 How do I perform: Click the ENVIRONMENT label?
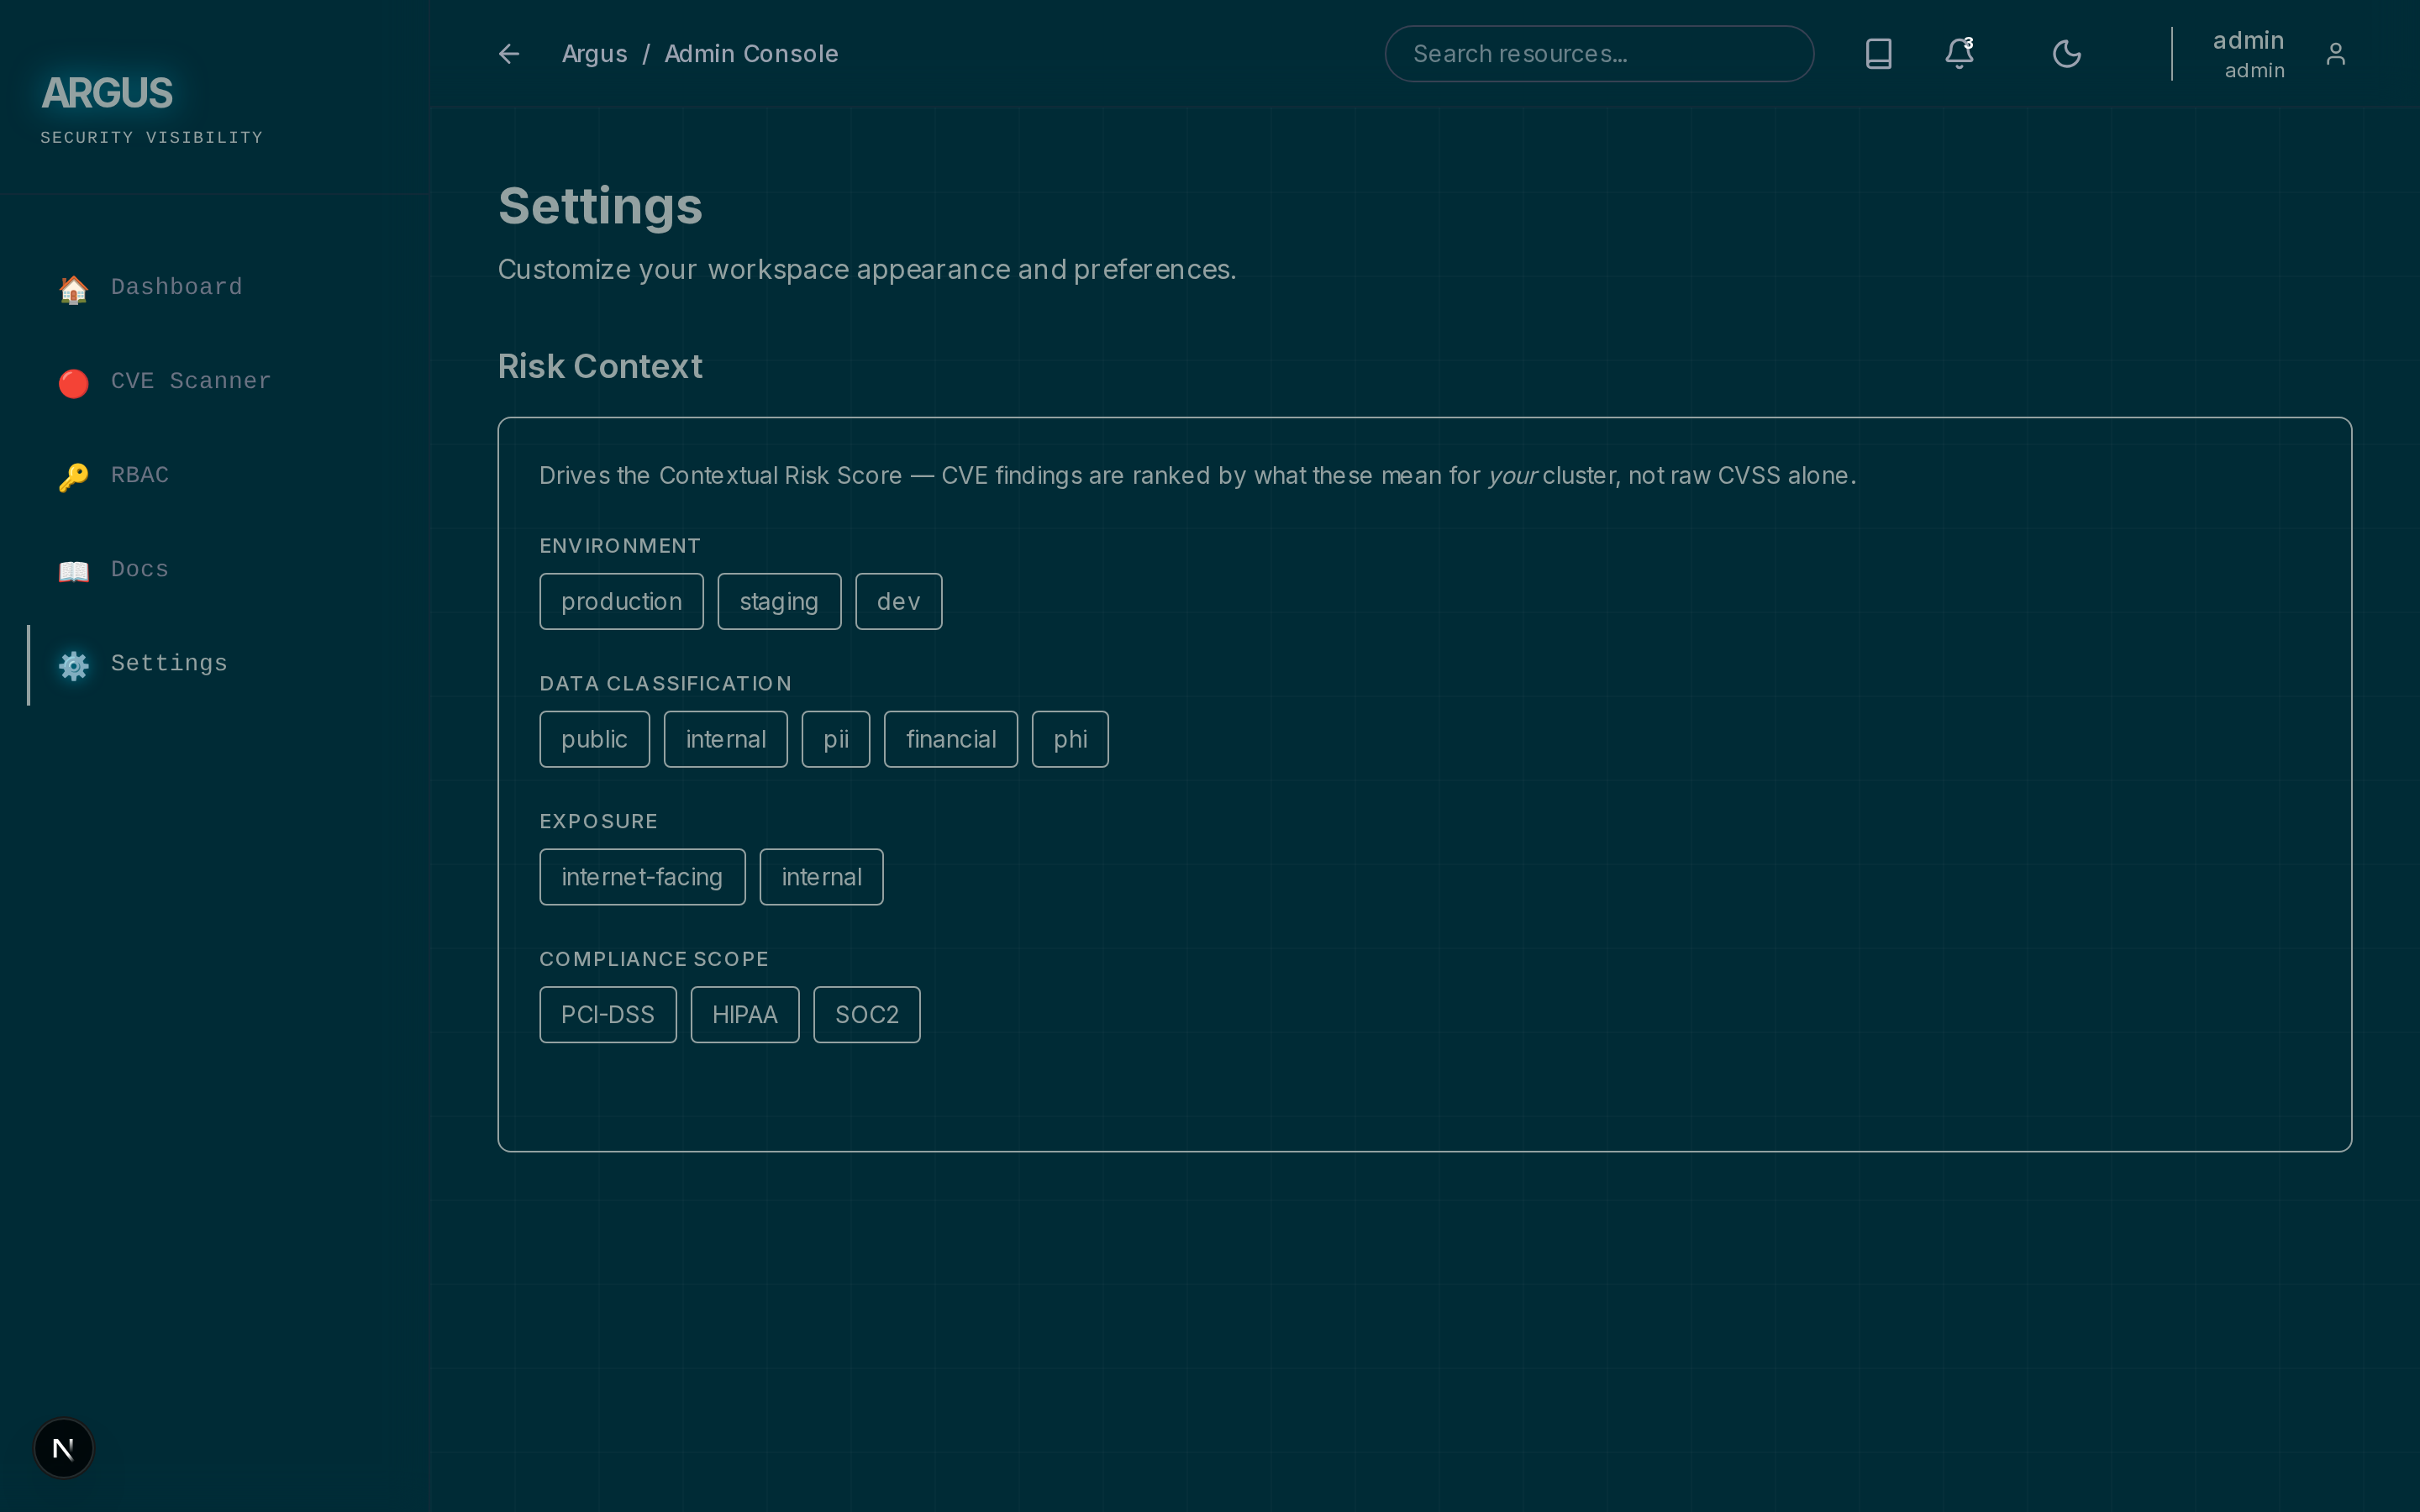620,546
